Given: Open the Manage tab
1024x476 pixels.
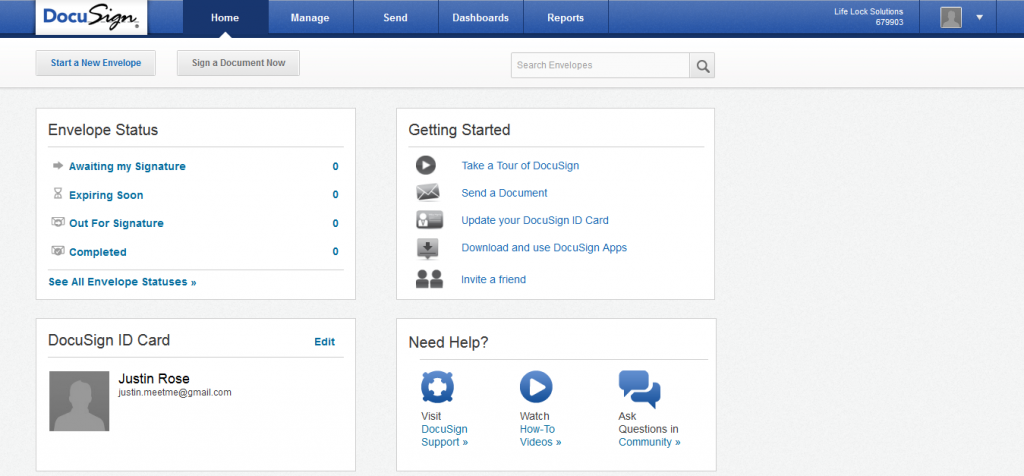Looking at the screenshot, I should [310, 18].
